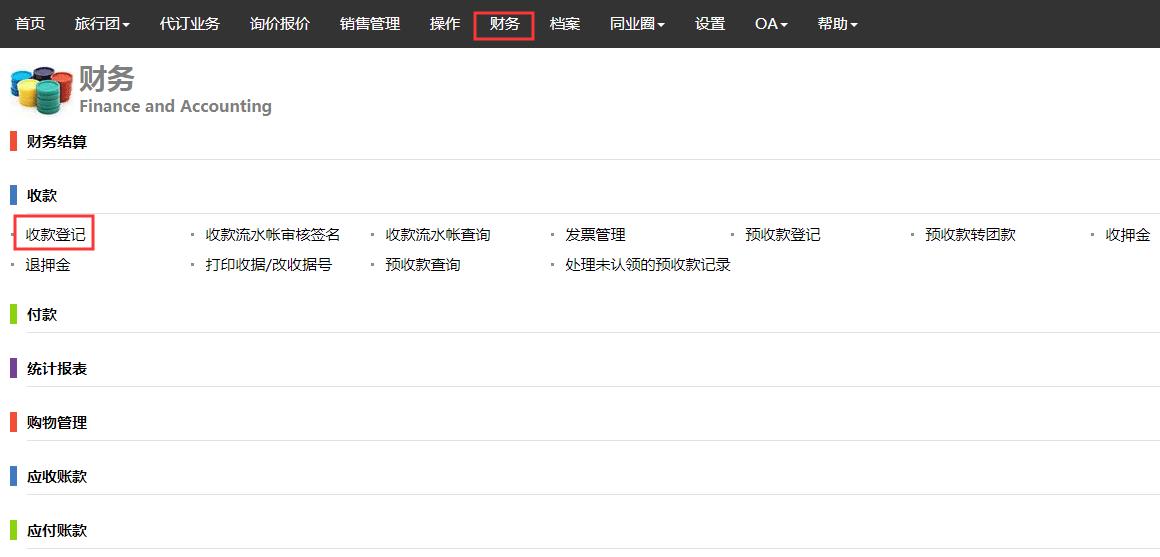Go to 首页 in the navigation bar
This screenshot has width=1160, height=557.
pyautogui.click(x=30, y=24)
